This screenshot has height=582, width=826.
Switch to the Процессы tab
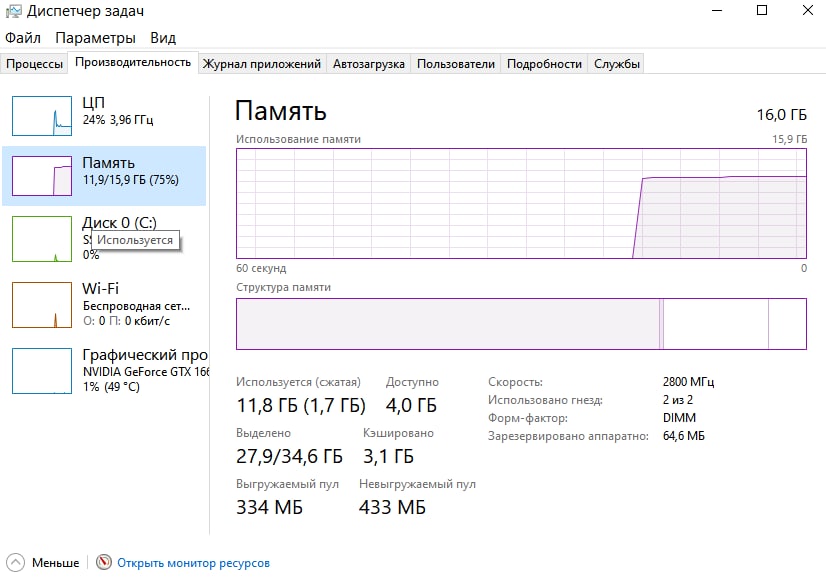(x=35, y=64)
